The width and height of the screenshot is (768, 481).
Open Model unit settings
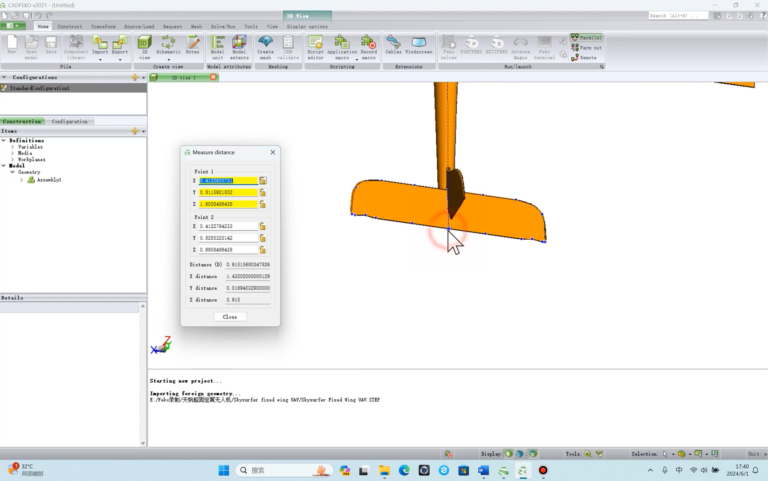click(x=217, y=48)
